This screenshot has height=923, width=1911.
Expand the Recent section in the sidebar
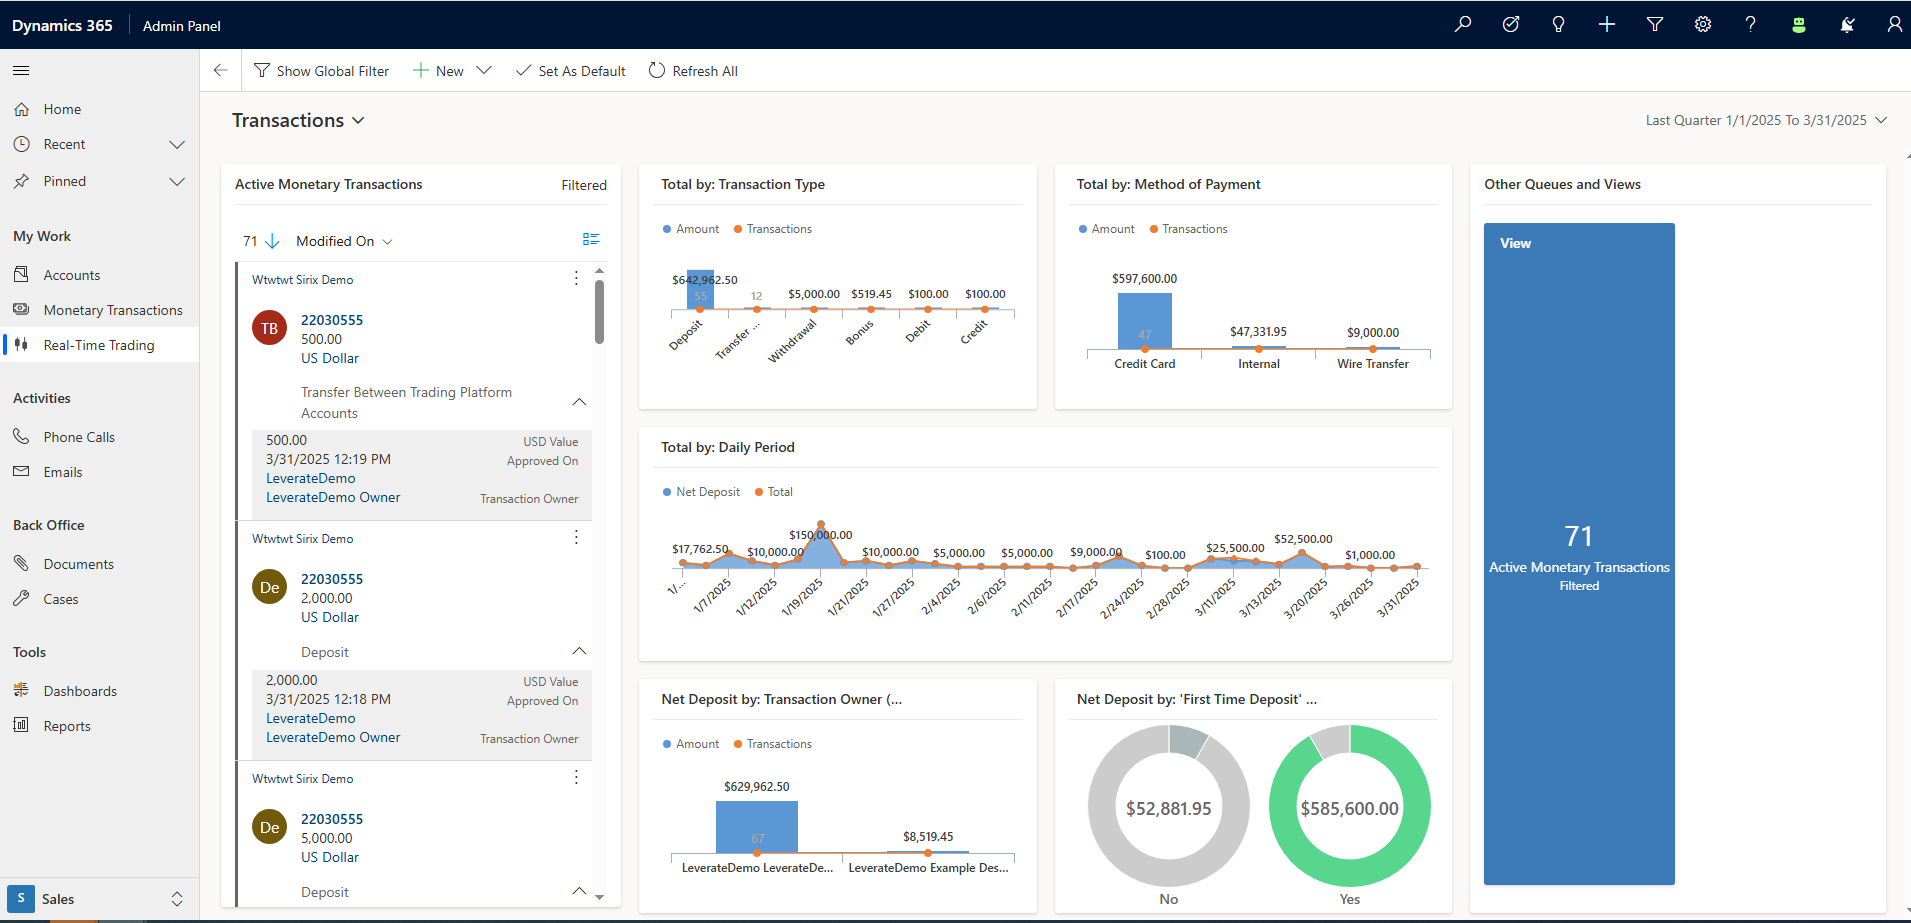click(x=177, y=144)
